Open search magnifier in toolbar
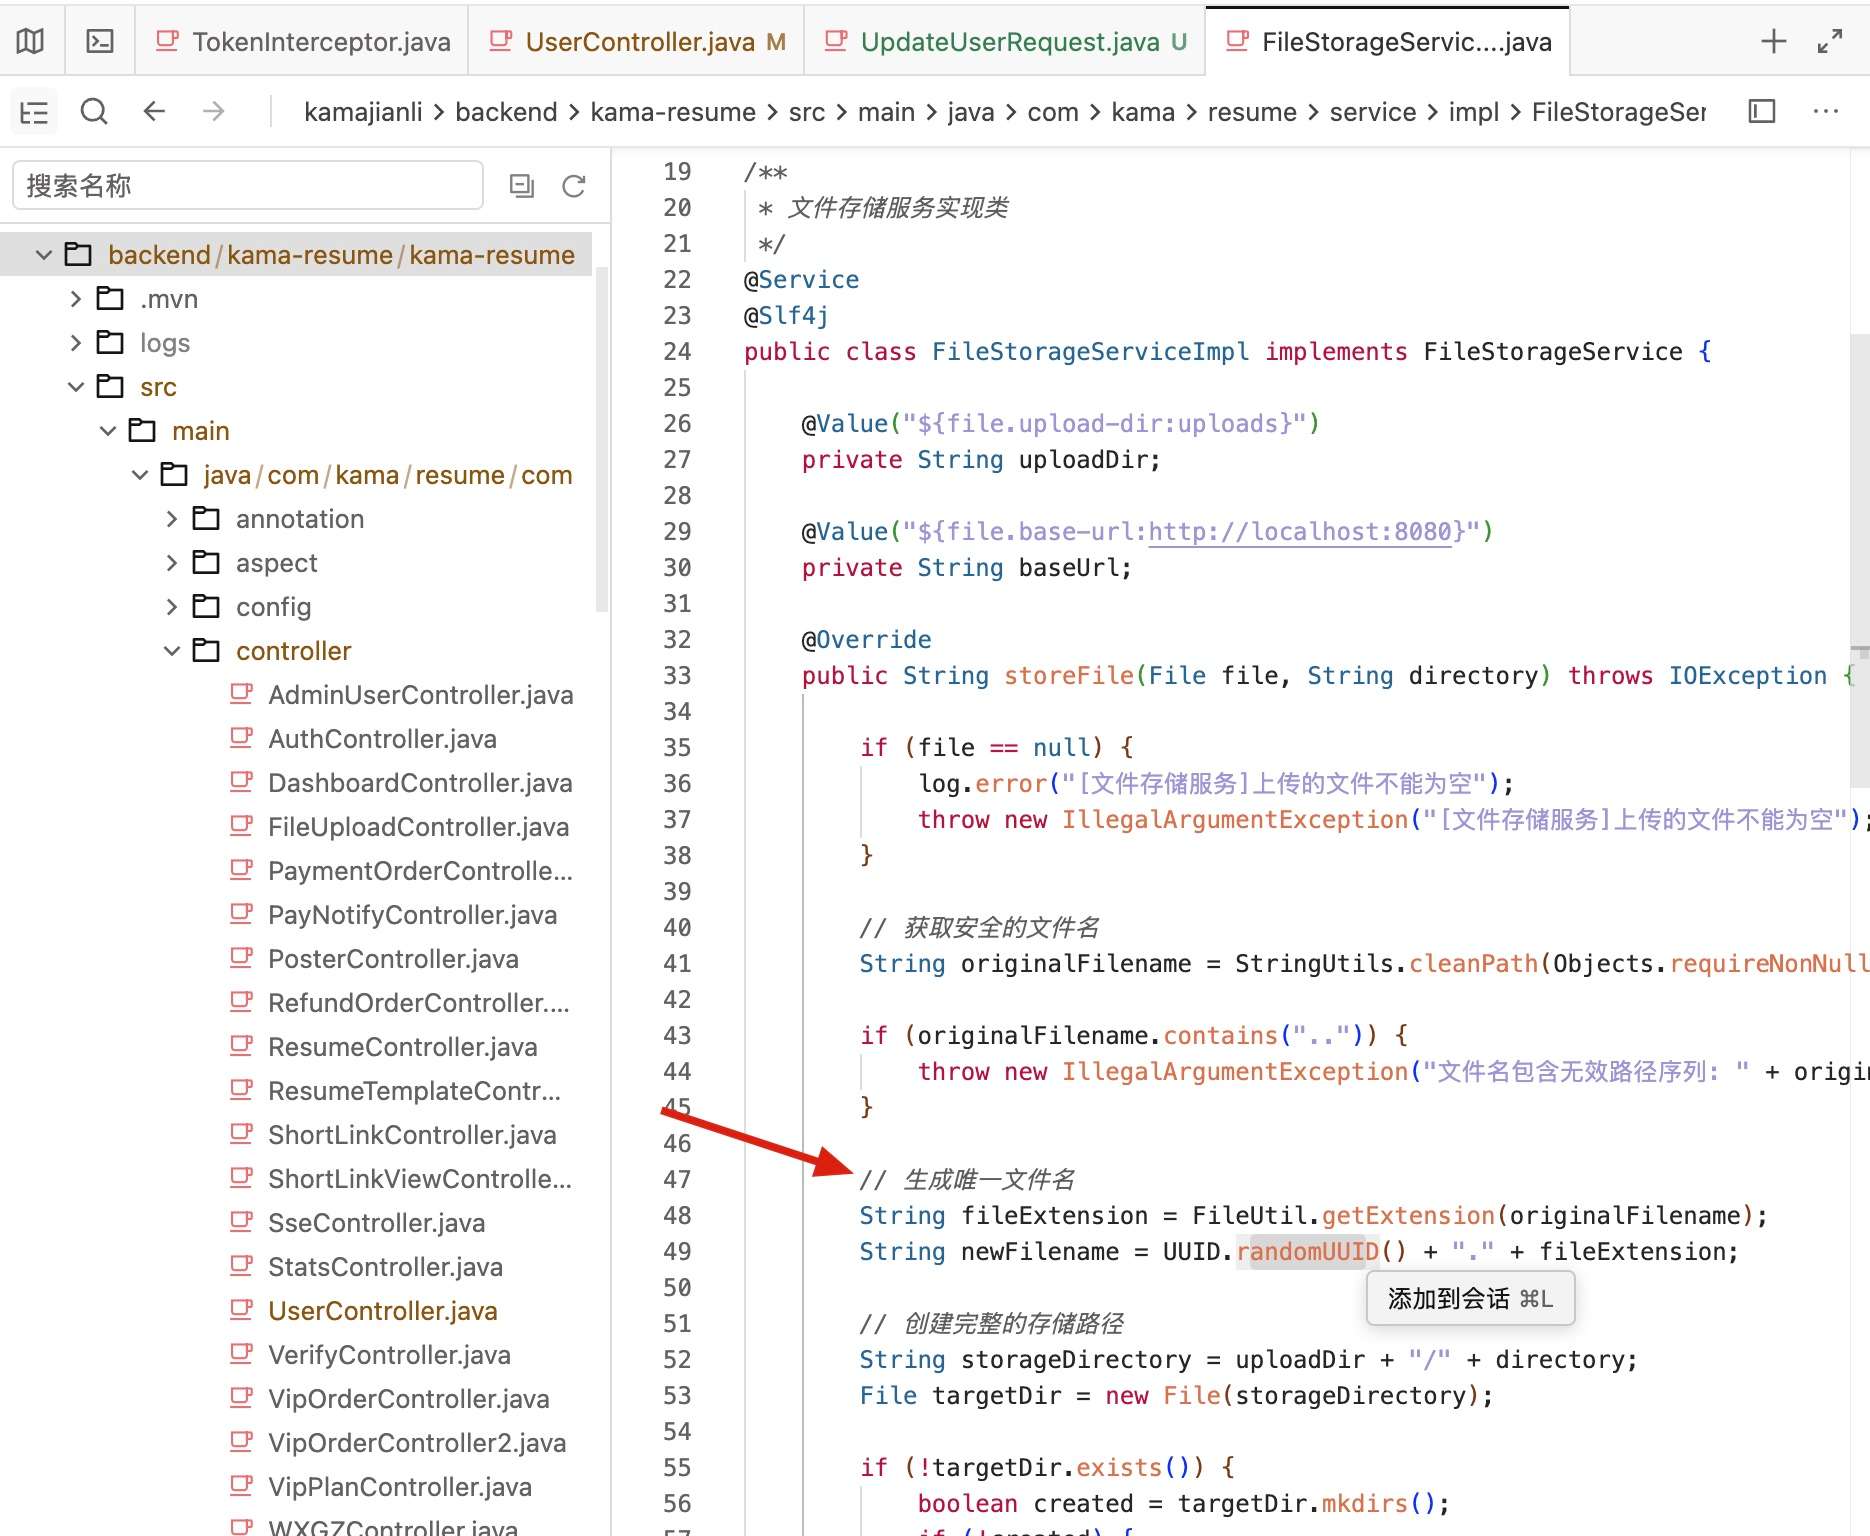The width and height of the screenshot is (1870, 1536). click(94, 111)
